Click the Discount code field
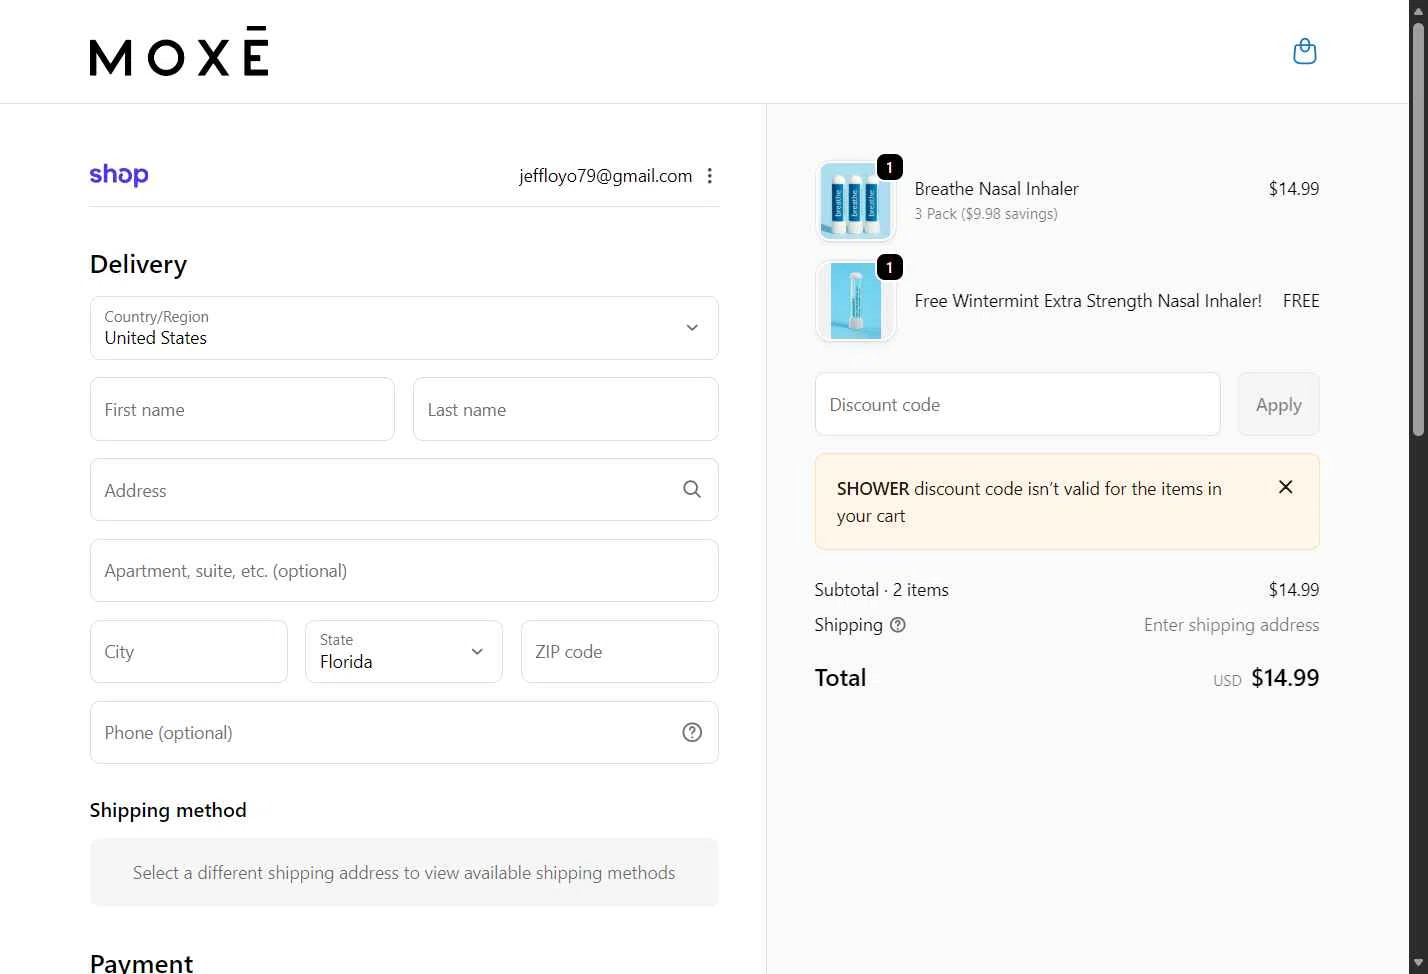Screen dimensions: 1428x974 (1018, 404)
